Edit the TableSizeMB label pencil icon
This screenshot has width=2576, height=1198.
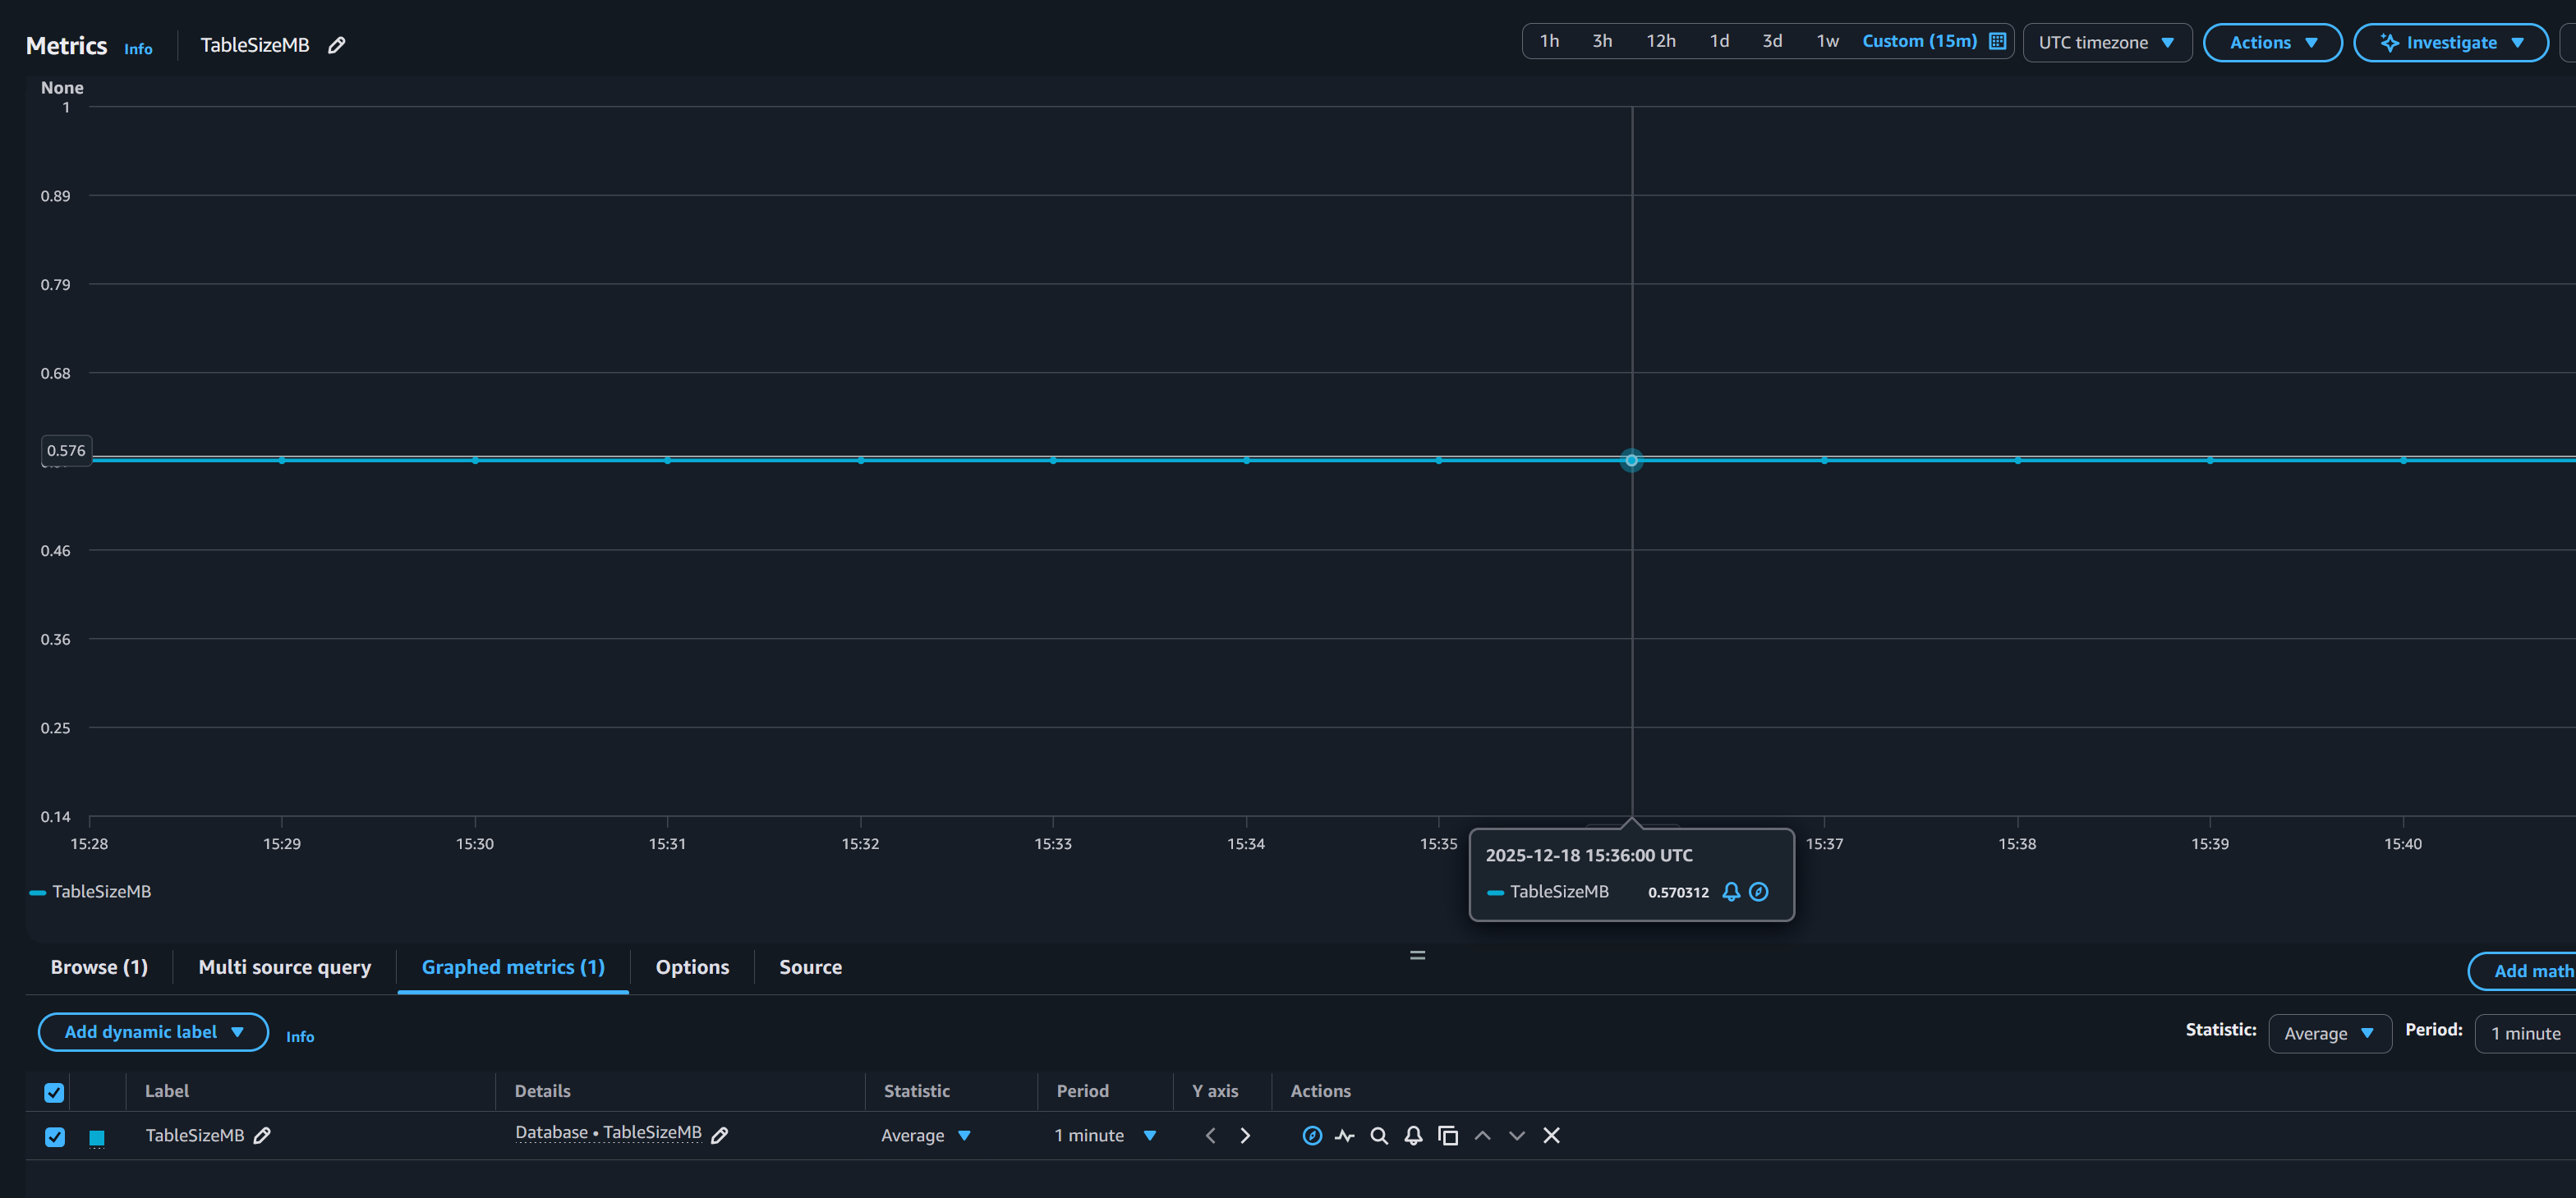(x=262, y=1135)
